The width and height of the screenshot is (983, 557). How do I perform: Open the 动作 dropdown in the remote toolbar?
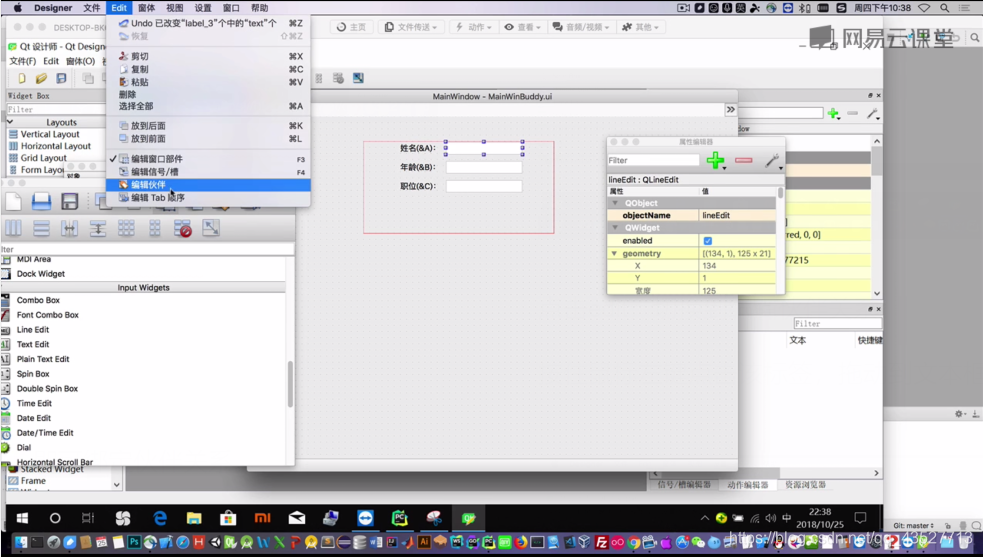coord(473,27)
